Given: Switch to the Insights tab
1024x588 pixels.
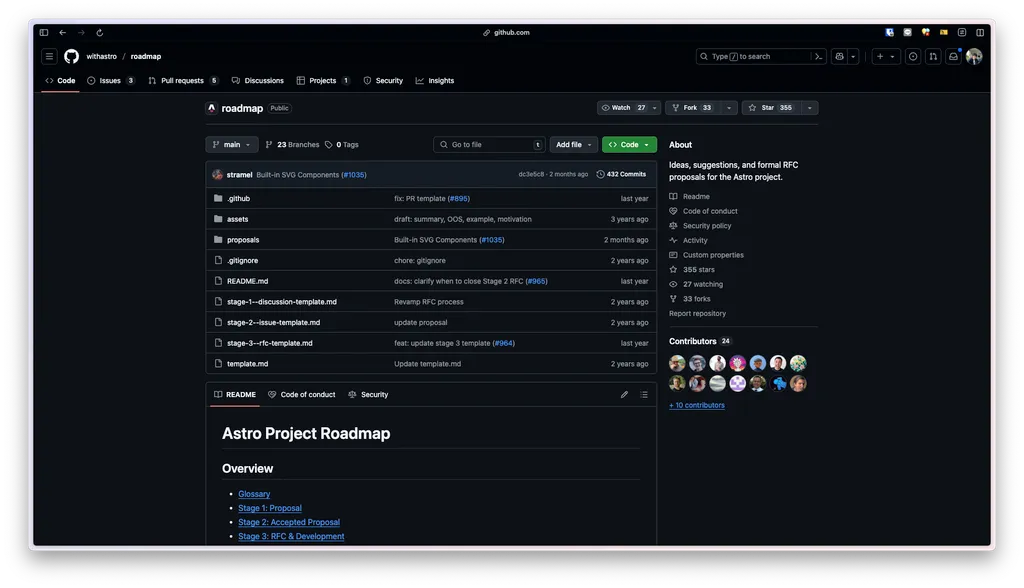Looking at the screenshot, I should (x=435, y=81).
